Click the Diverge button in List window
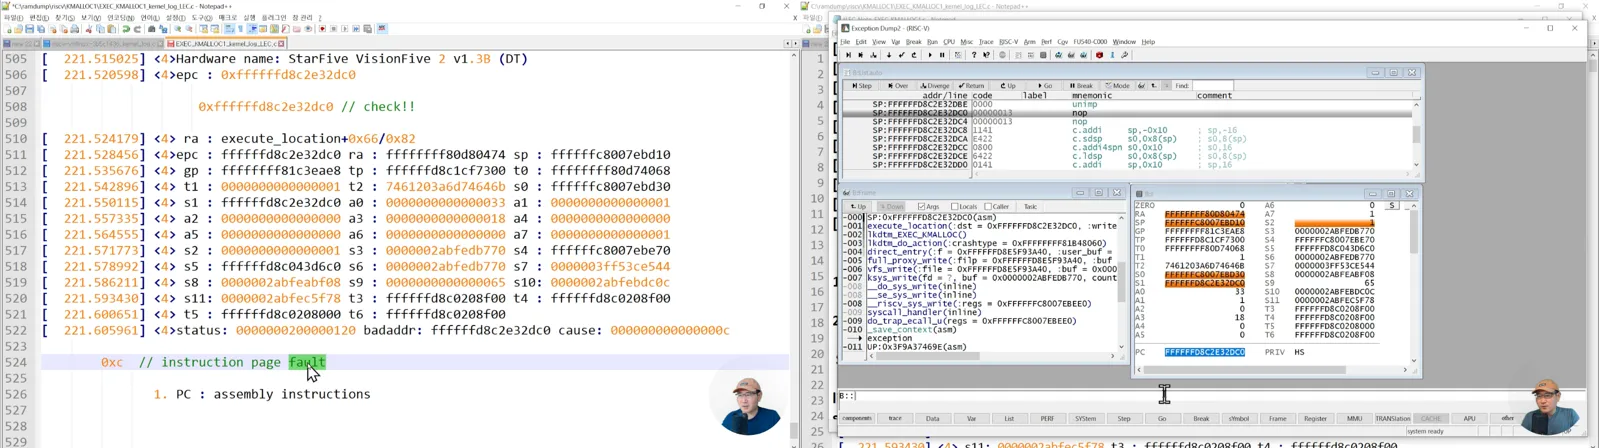 (x=935, y=86)
